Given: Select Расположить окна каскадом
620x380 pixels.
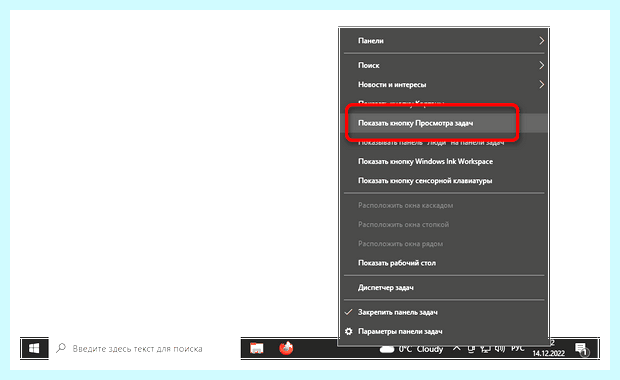Looking at the screenshot, I should [444, 205].
